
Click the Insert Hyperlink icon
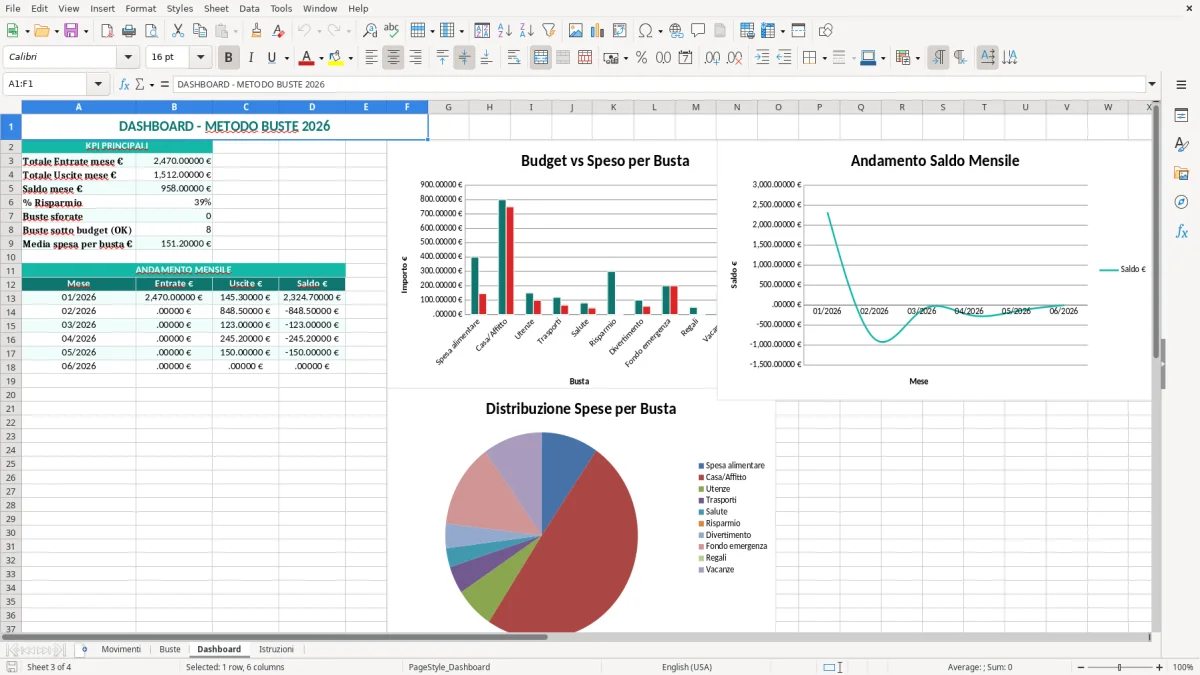pos(676,31)
